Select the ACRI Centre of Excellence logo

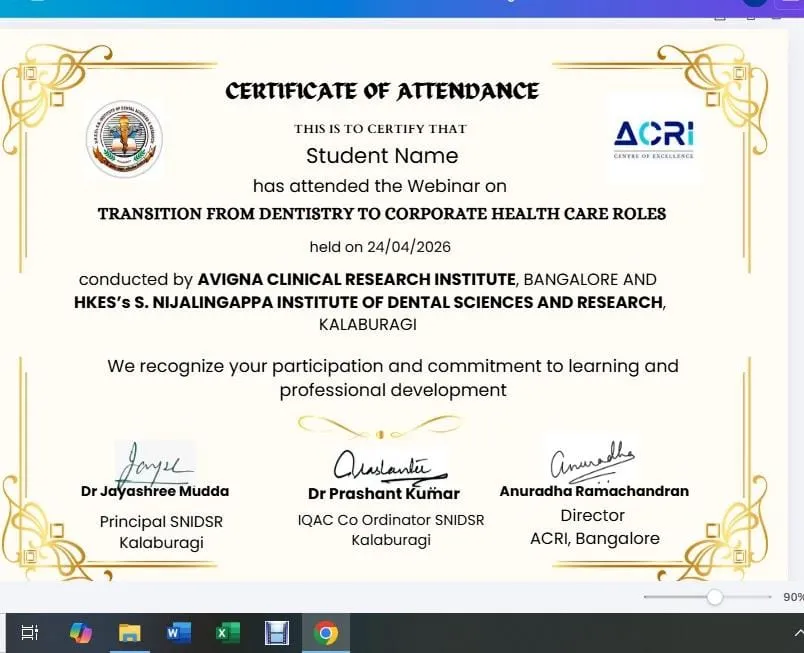(653, 139)
